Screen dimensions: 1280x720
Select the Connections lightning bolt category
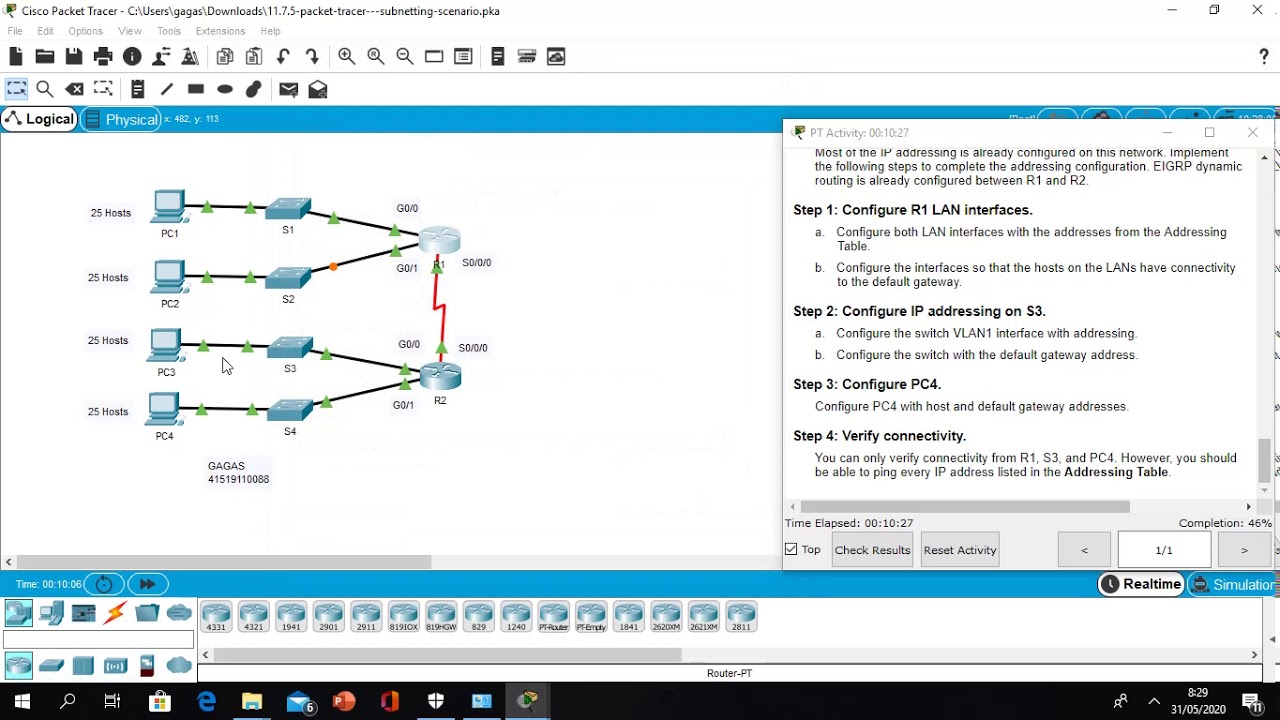point(115,613)
